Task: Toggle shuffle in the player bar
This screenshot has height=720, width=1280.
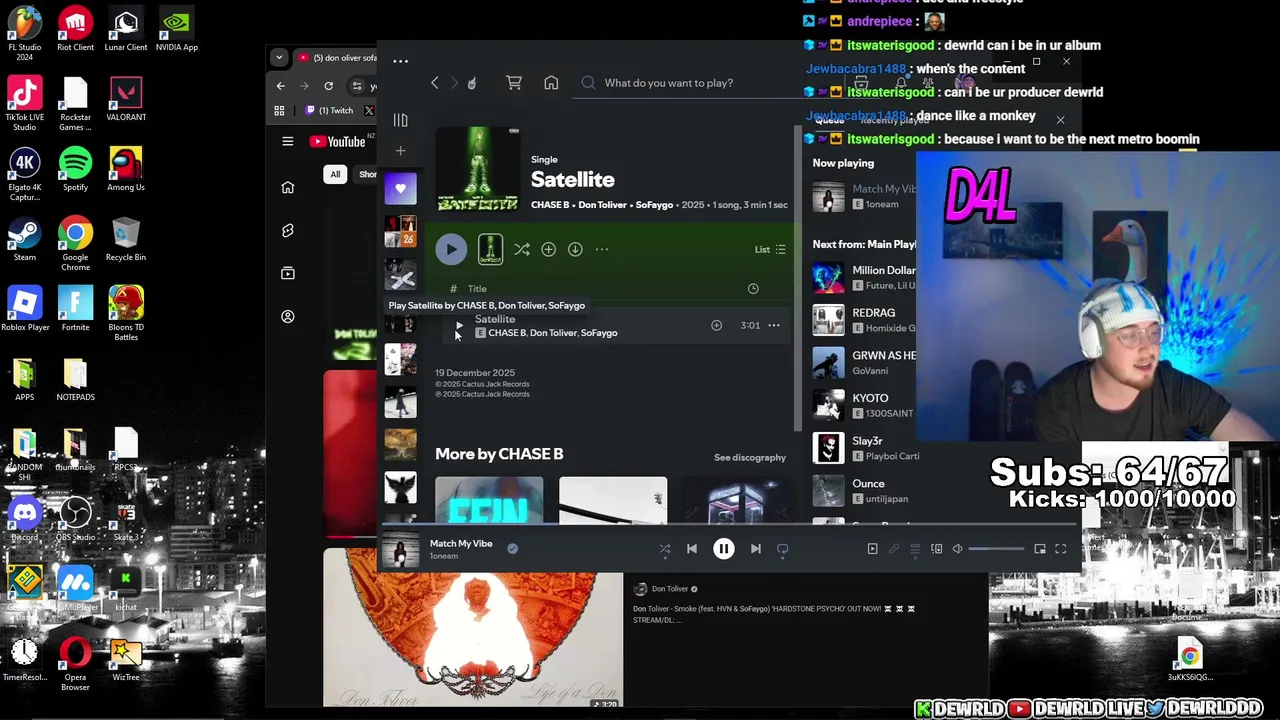Action: pos(665,549)
